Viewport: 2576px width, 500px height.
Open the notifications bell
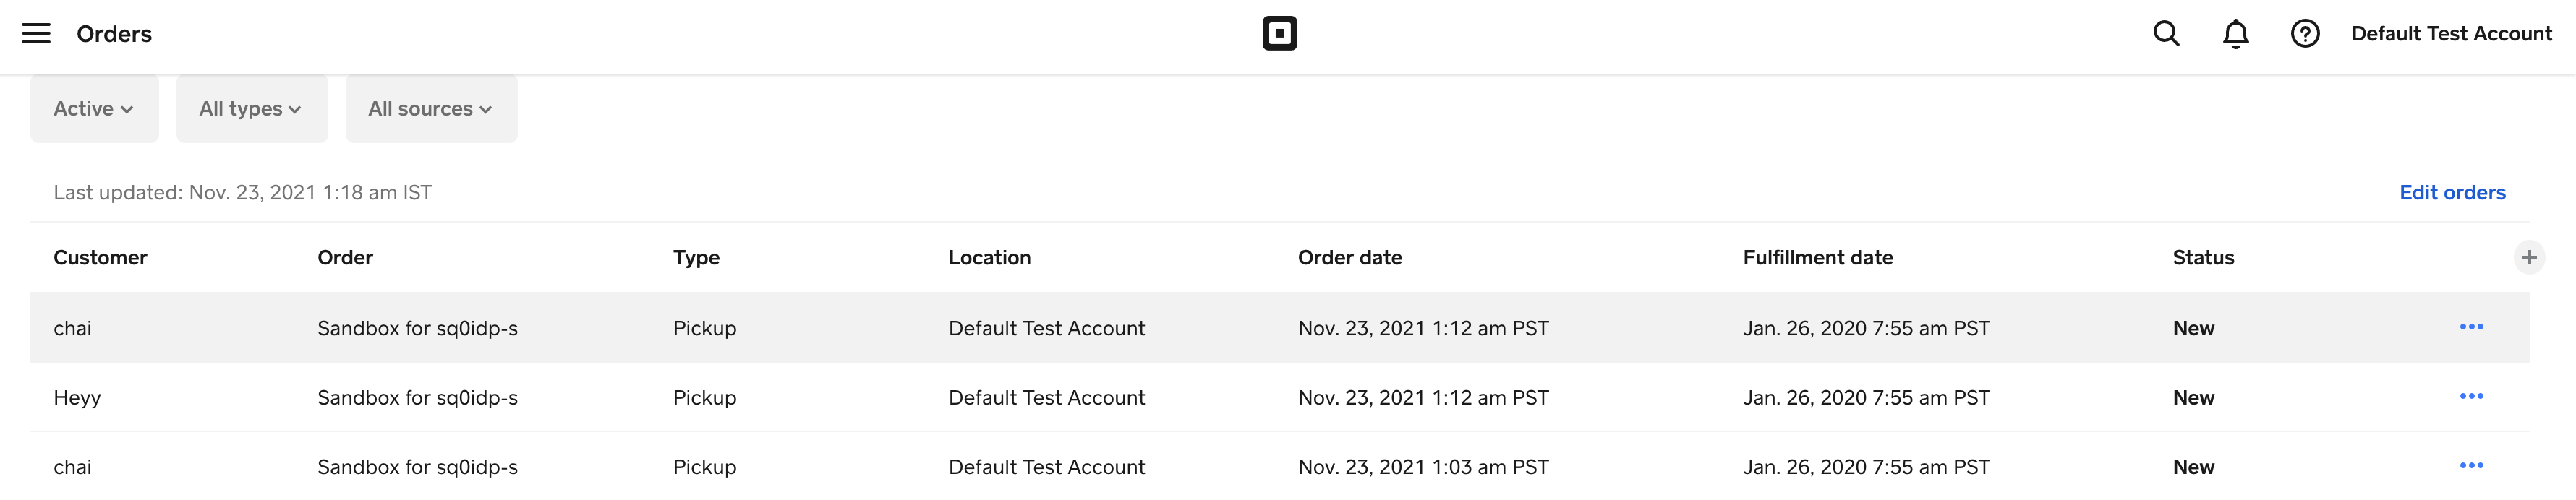(x=2236, y=34)
